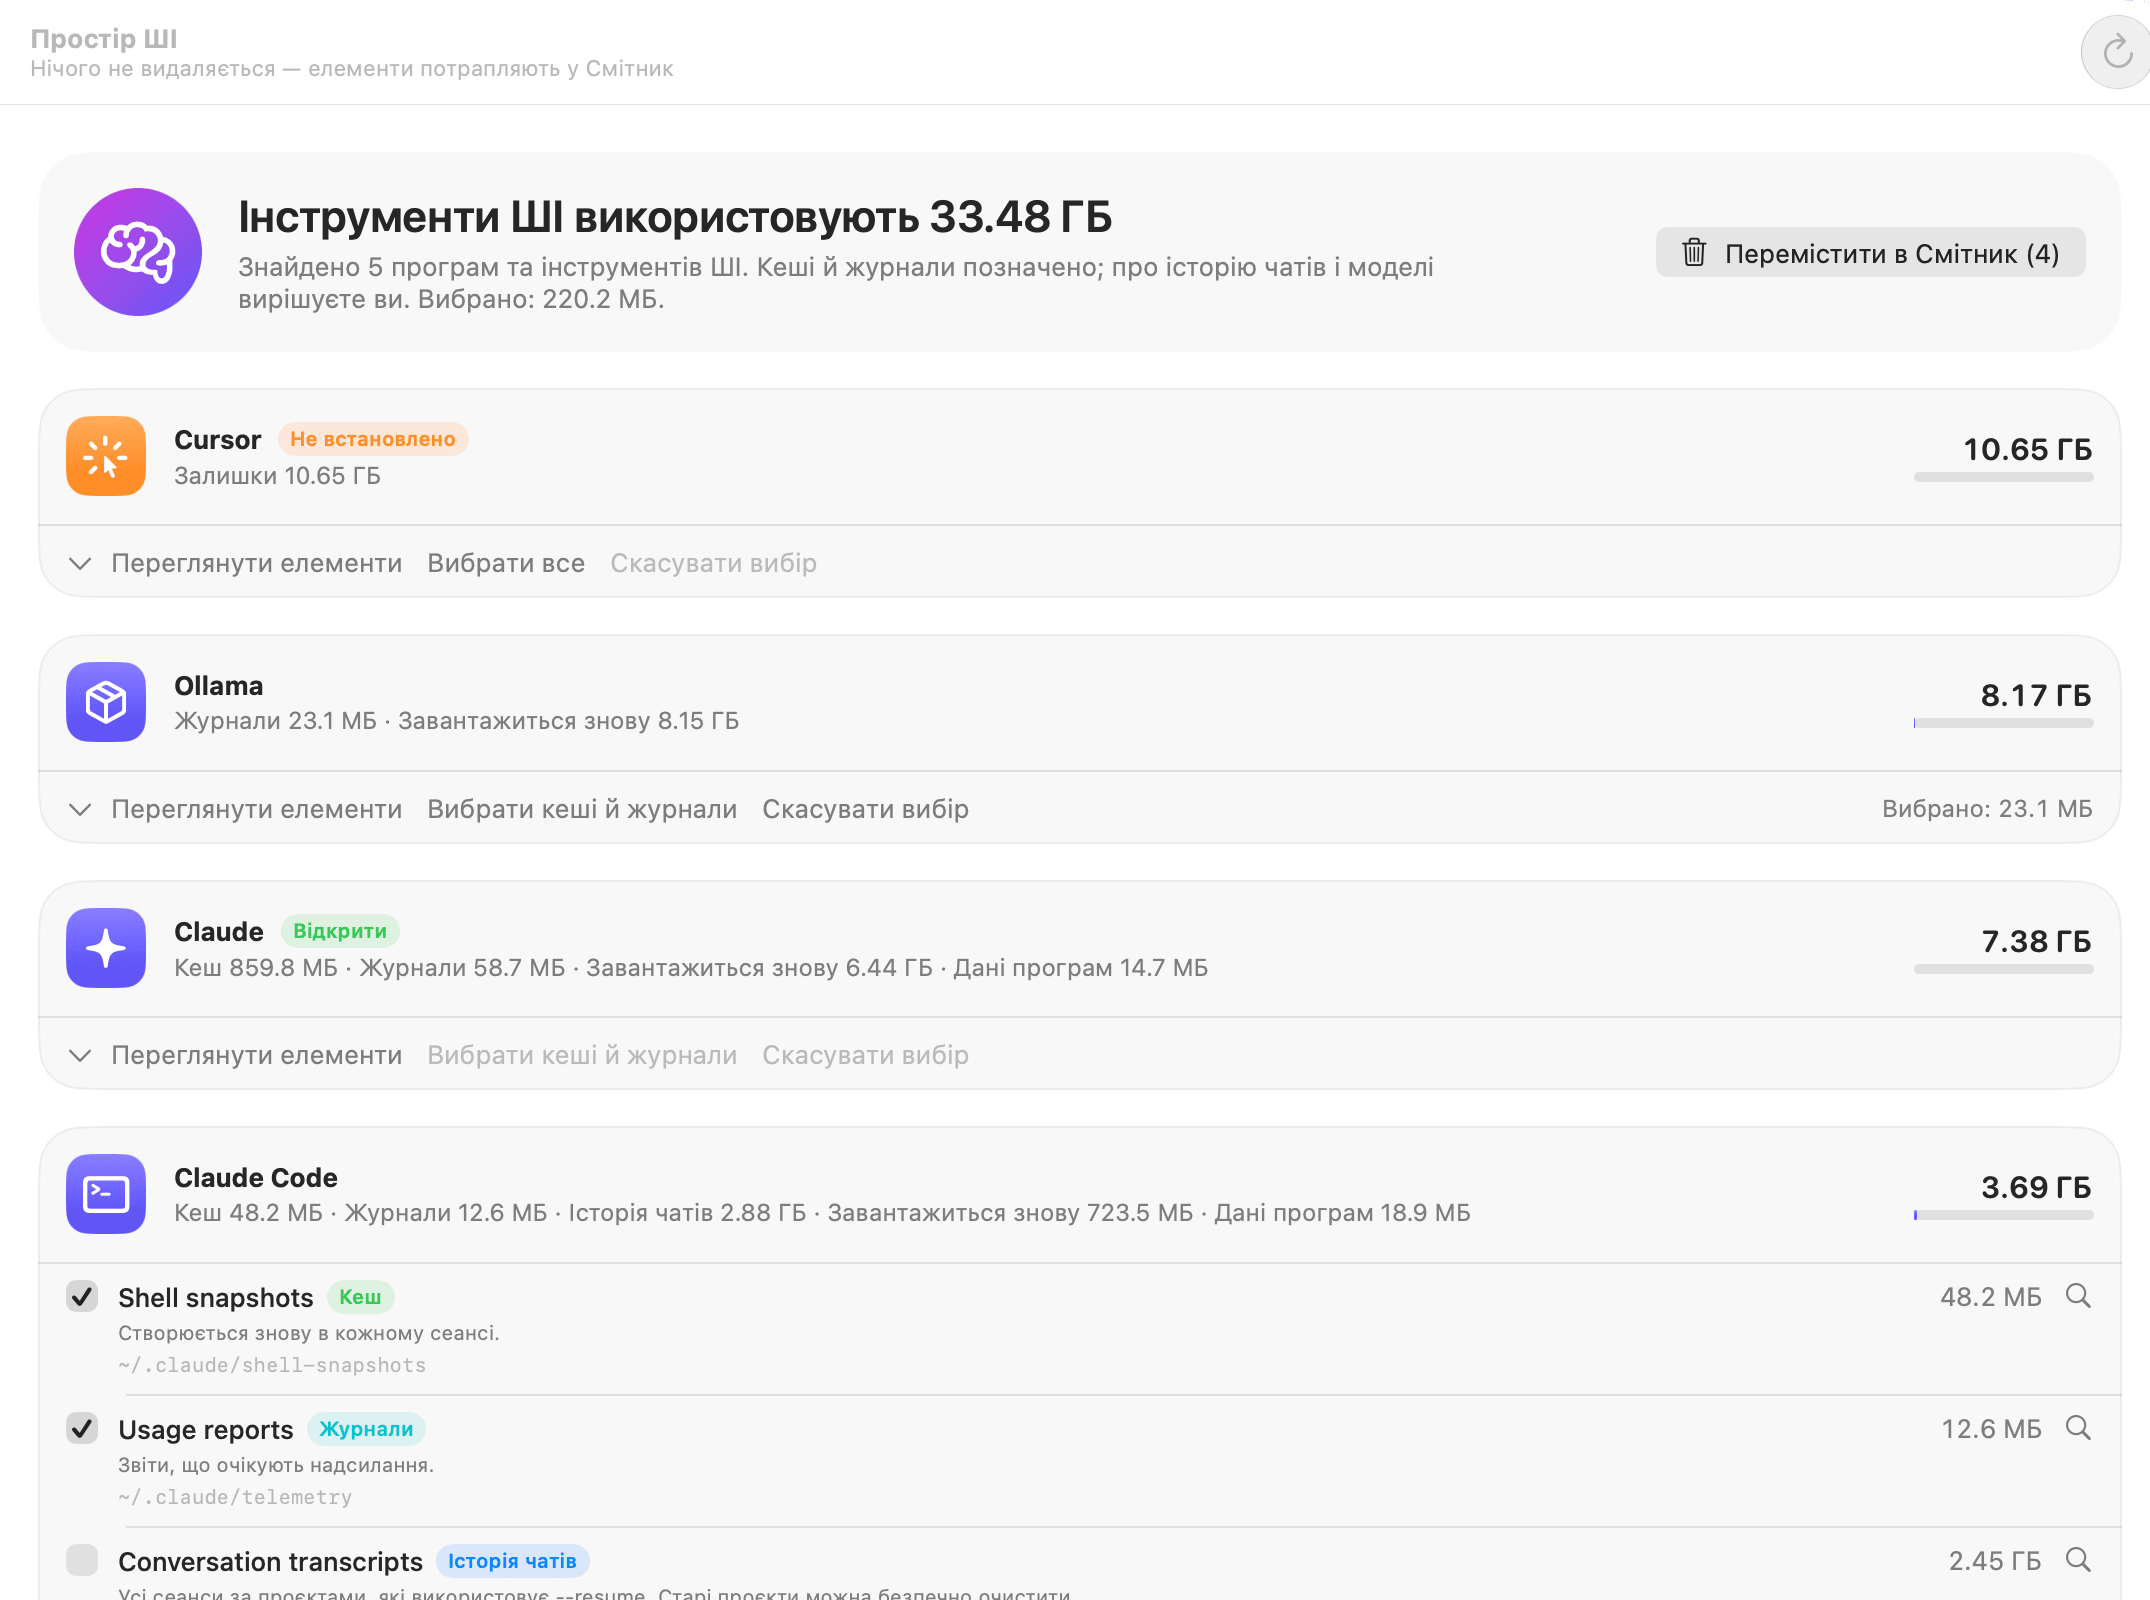Click Cursor's 10.65 ГБ size bar
The width and height of the screenshot is (2150, 1600).
(x=2003, y=477)
